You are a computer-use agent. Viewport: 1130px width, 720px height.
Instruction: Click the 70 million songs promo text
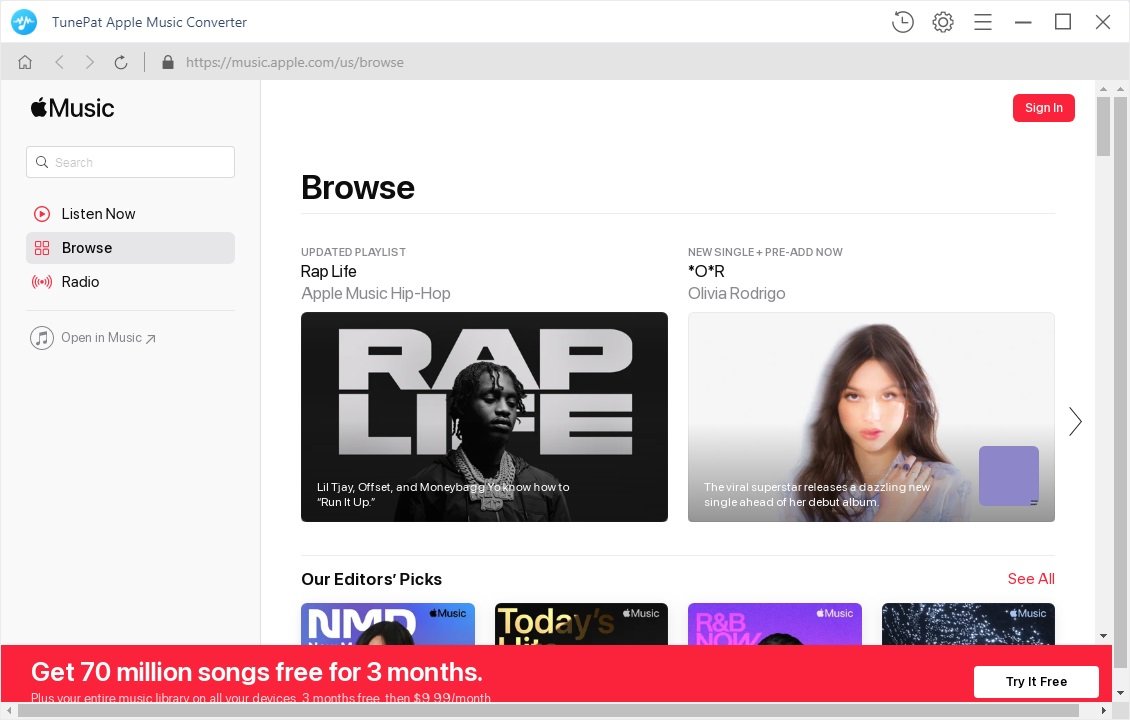(257, 672)
